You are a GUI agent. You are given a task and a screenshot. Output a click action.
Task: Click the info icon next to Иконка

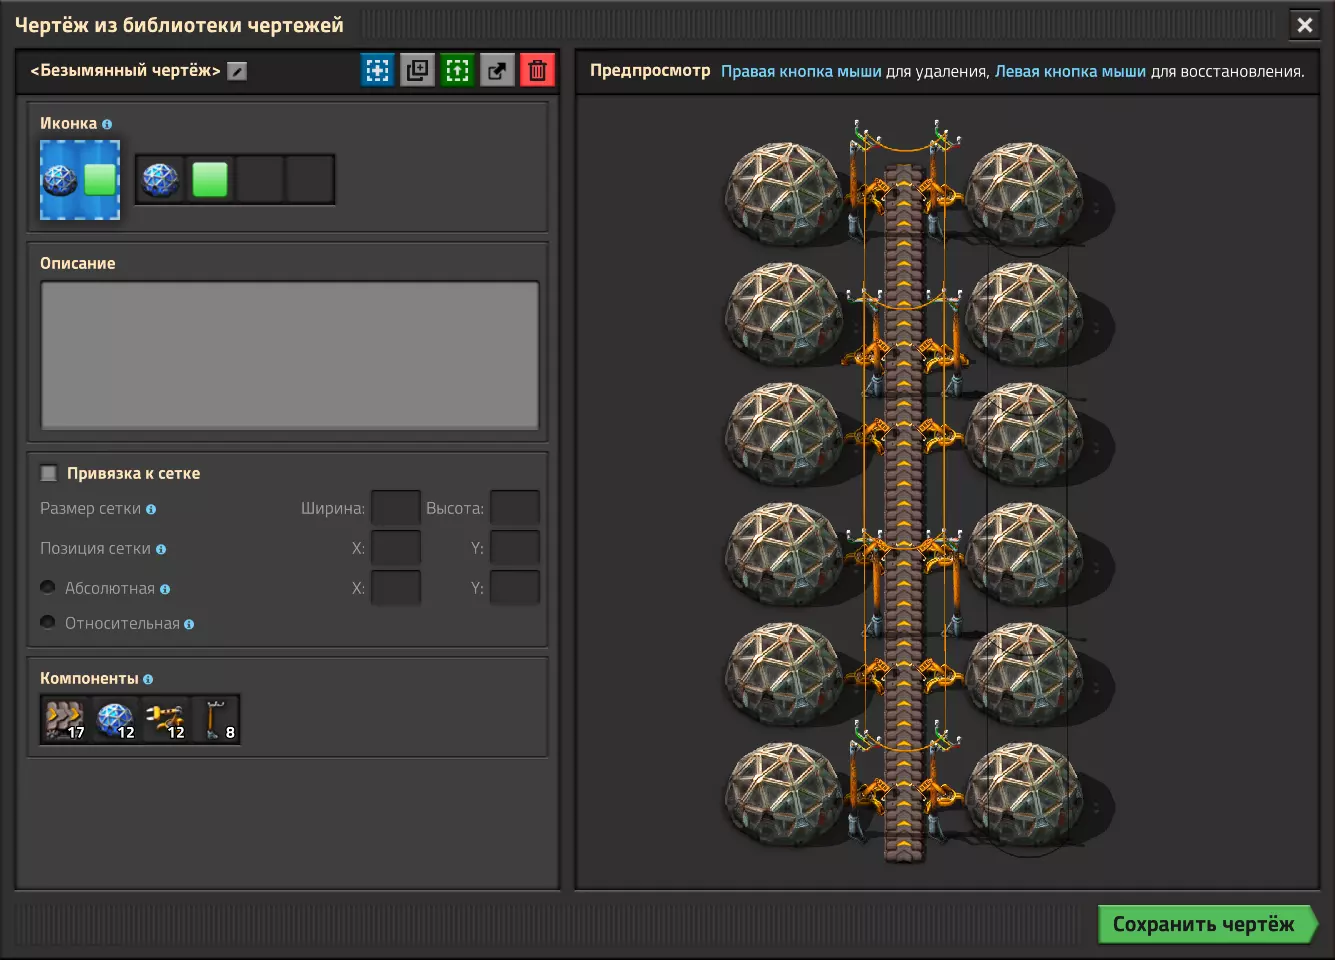[x=107, y=124]
